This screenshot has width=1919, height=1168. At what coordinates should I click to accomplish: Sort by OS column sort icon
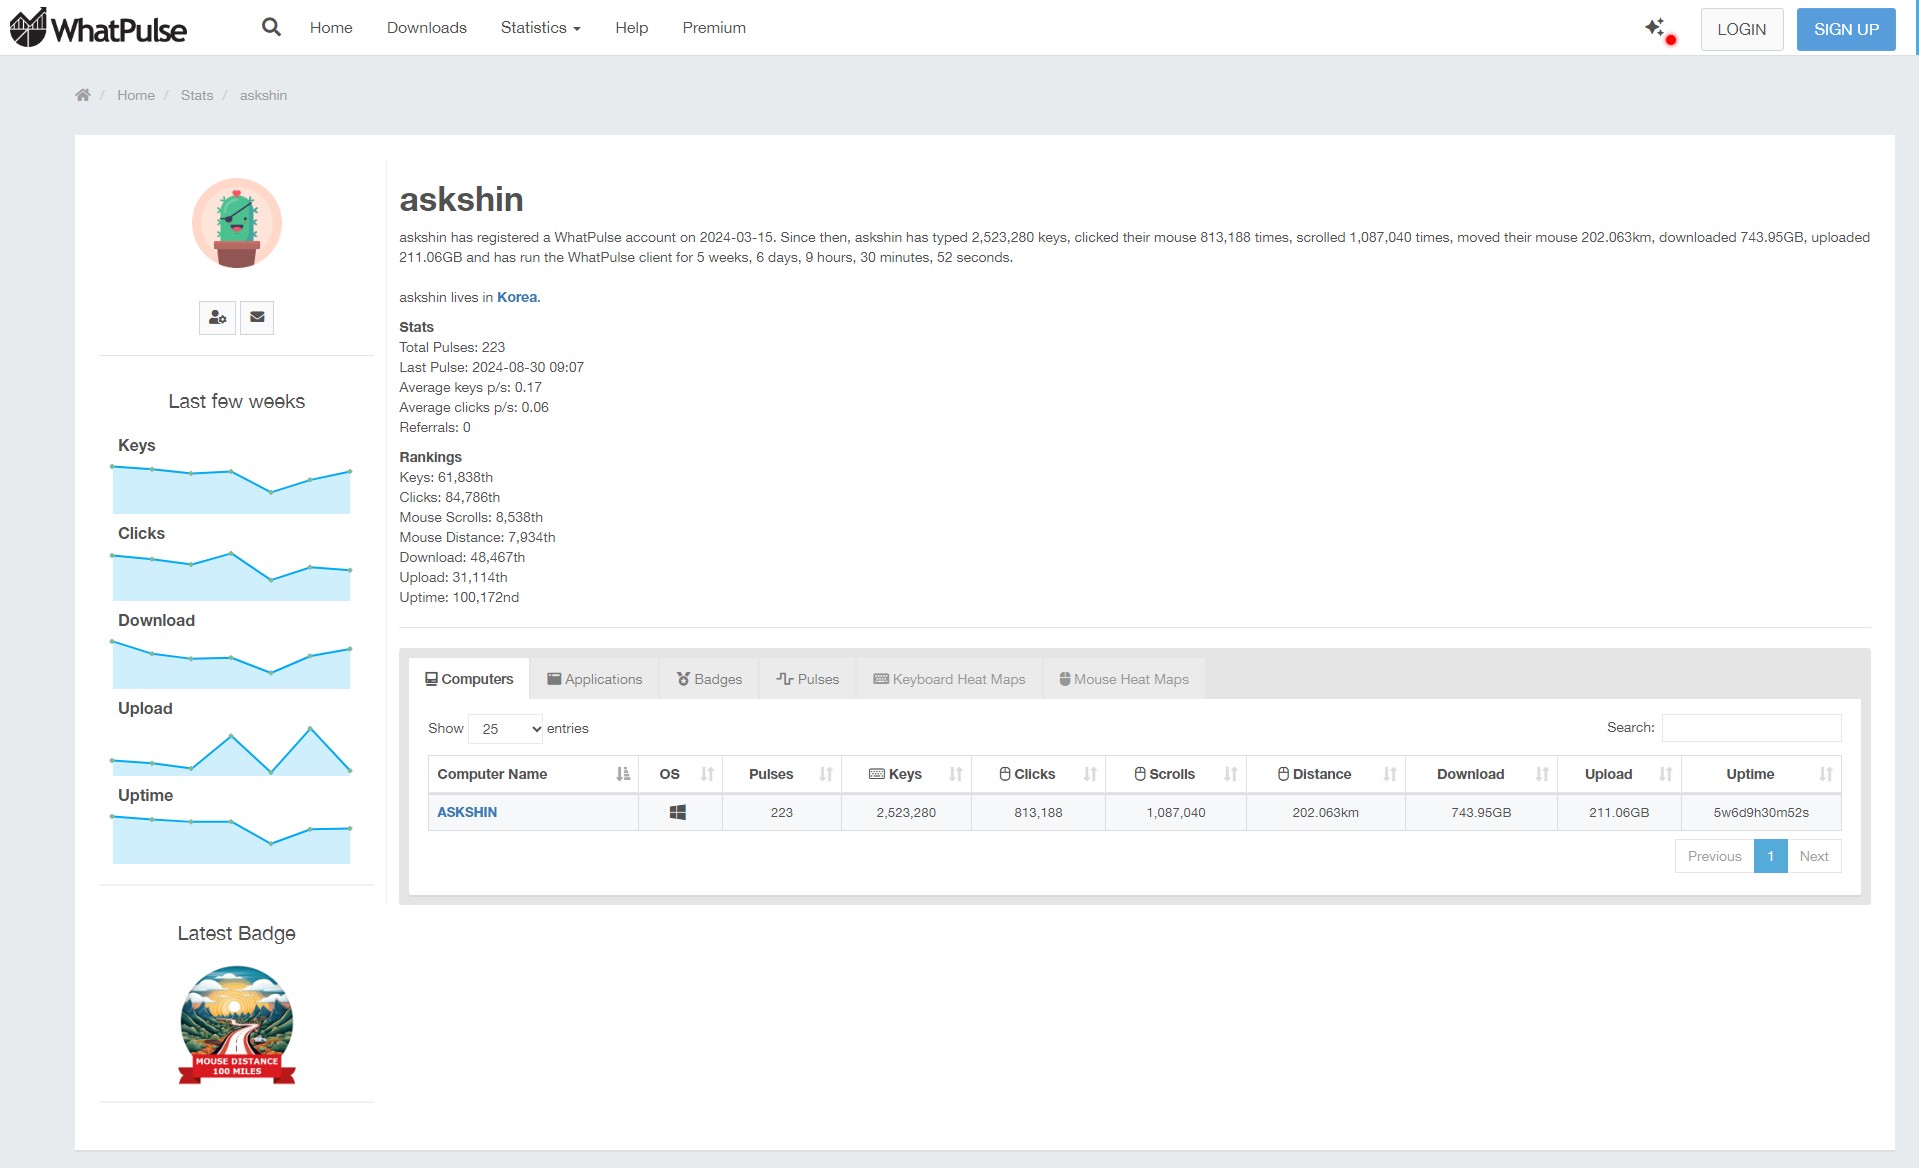(x=707, y=774)
